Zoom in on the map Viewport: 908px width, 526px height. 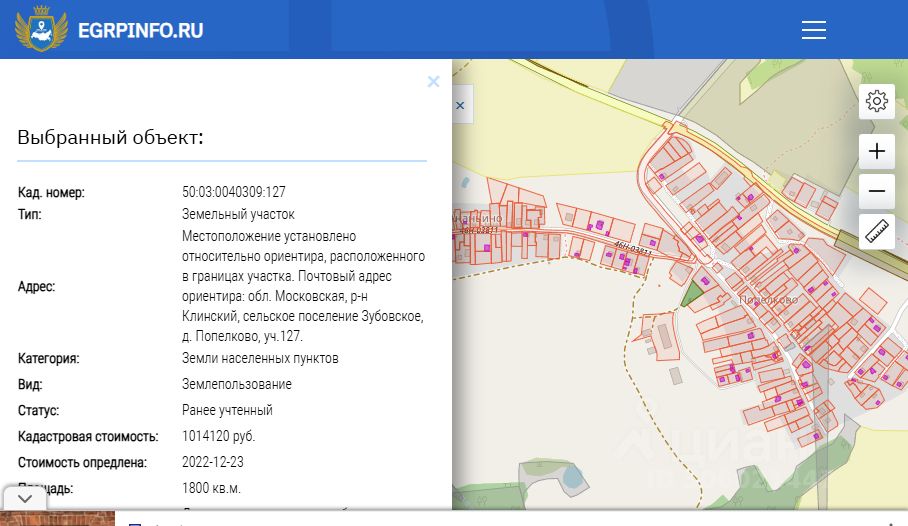877,152
